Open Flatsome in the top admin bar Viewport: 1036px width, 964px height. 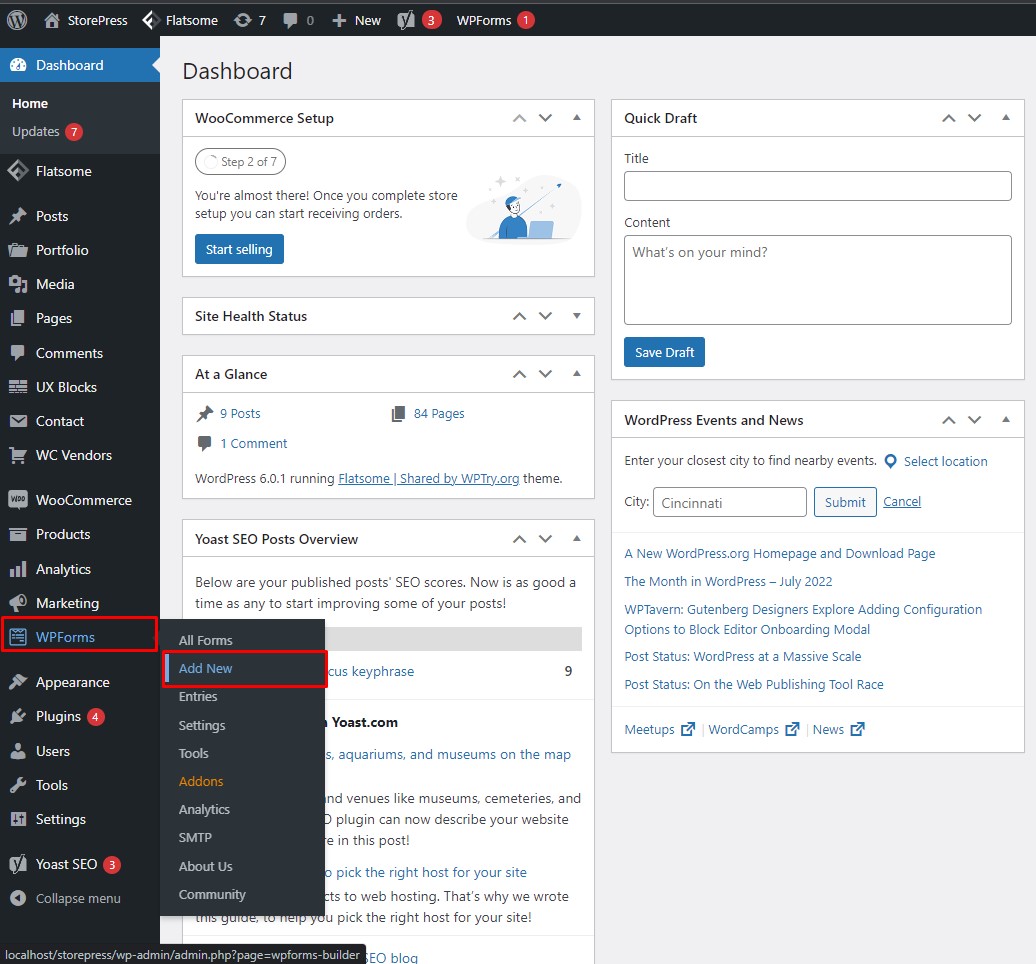180,20
